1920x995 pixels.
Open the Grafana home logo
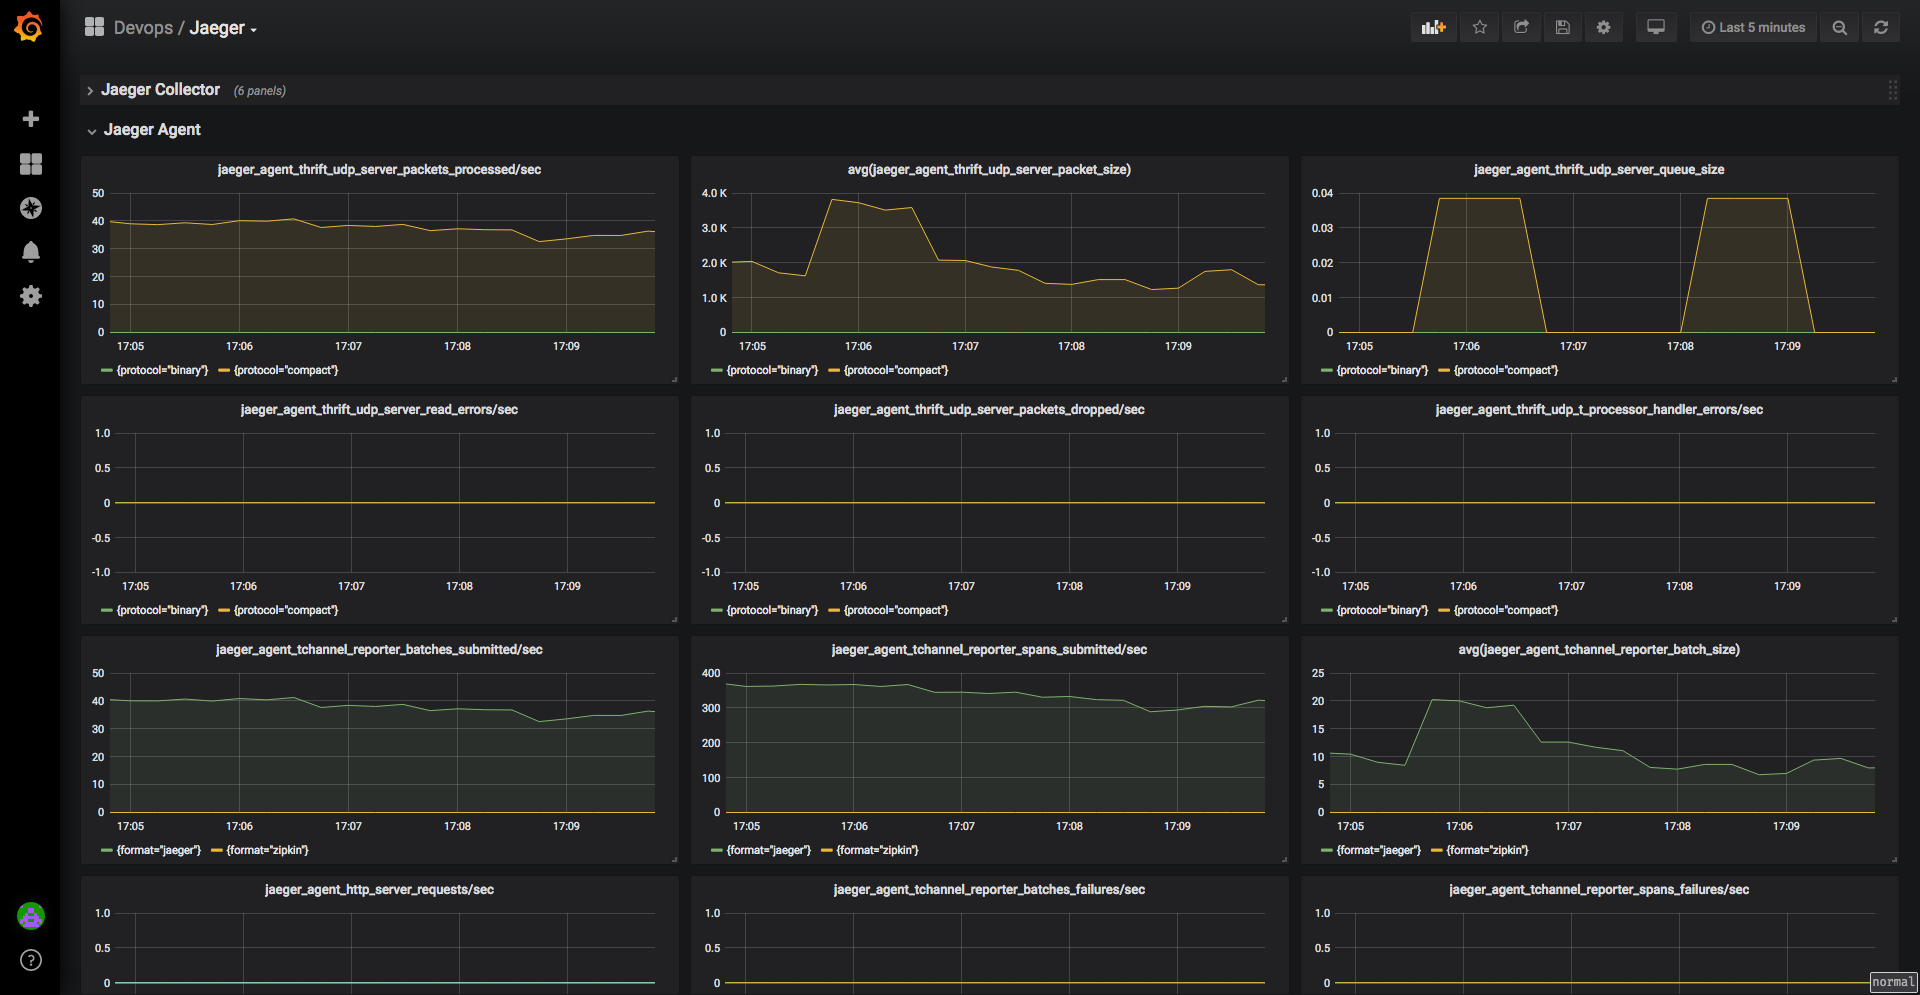tap(29, 27)
